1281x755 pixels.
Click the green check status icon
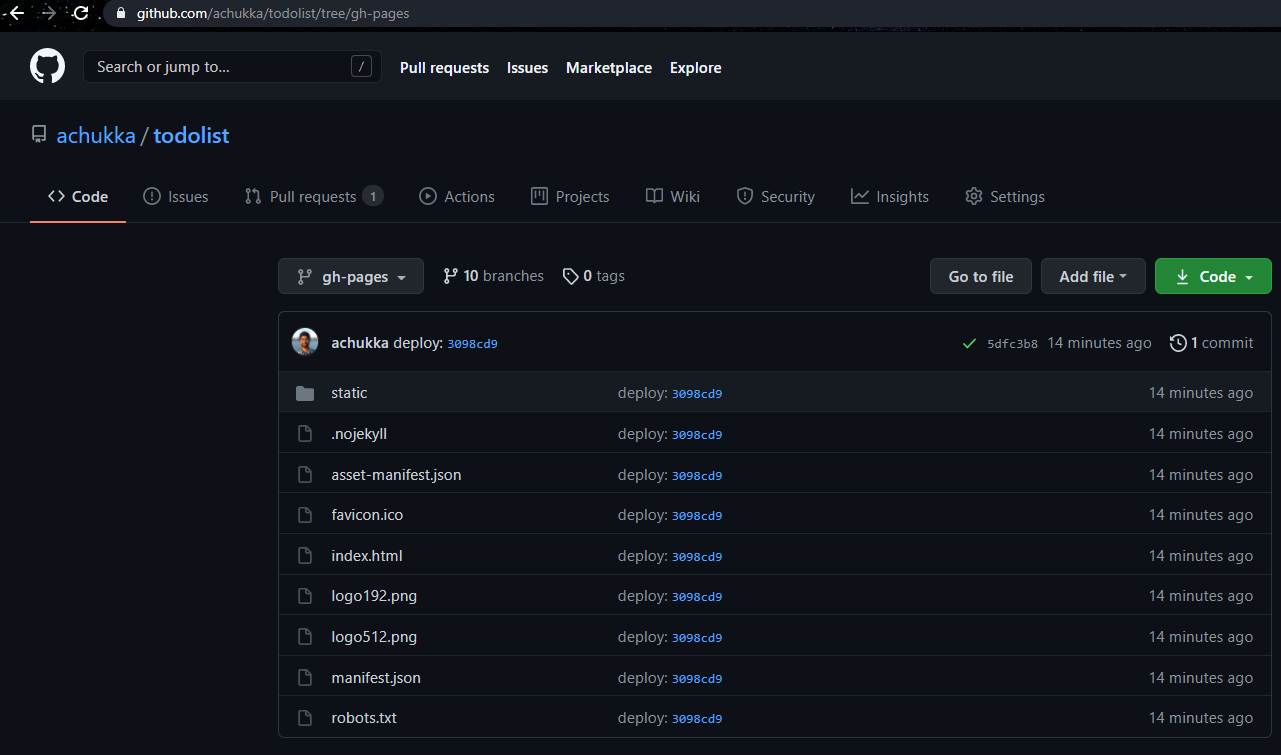pos(969,343)
